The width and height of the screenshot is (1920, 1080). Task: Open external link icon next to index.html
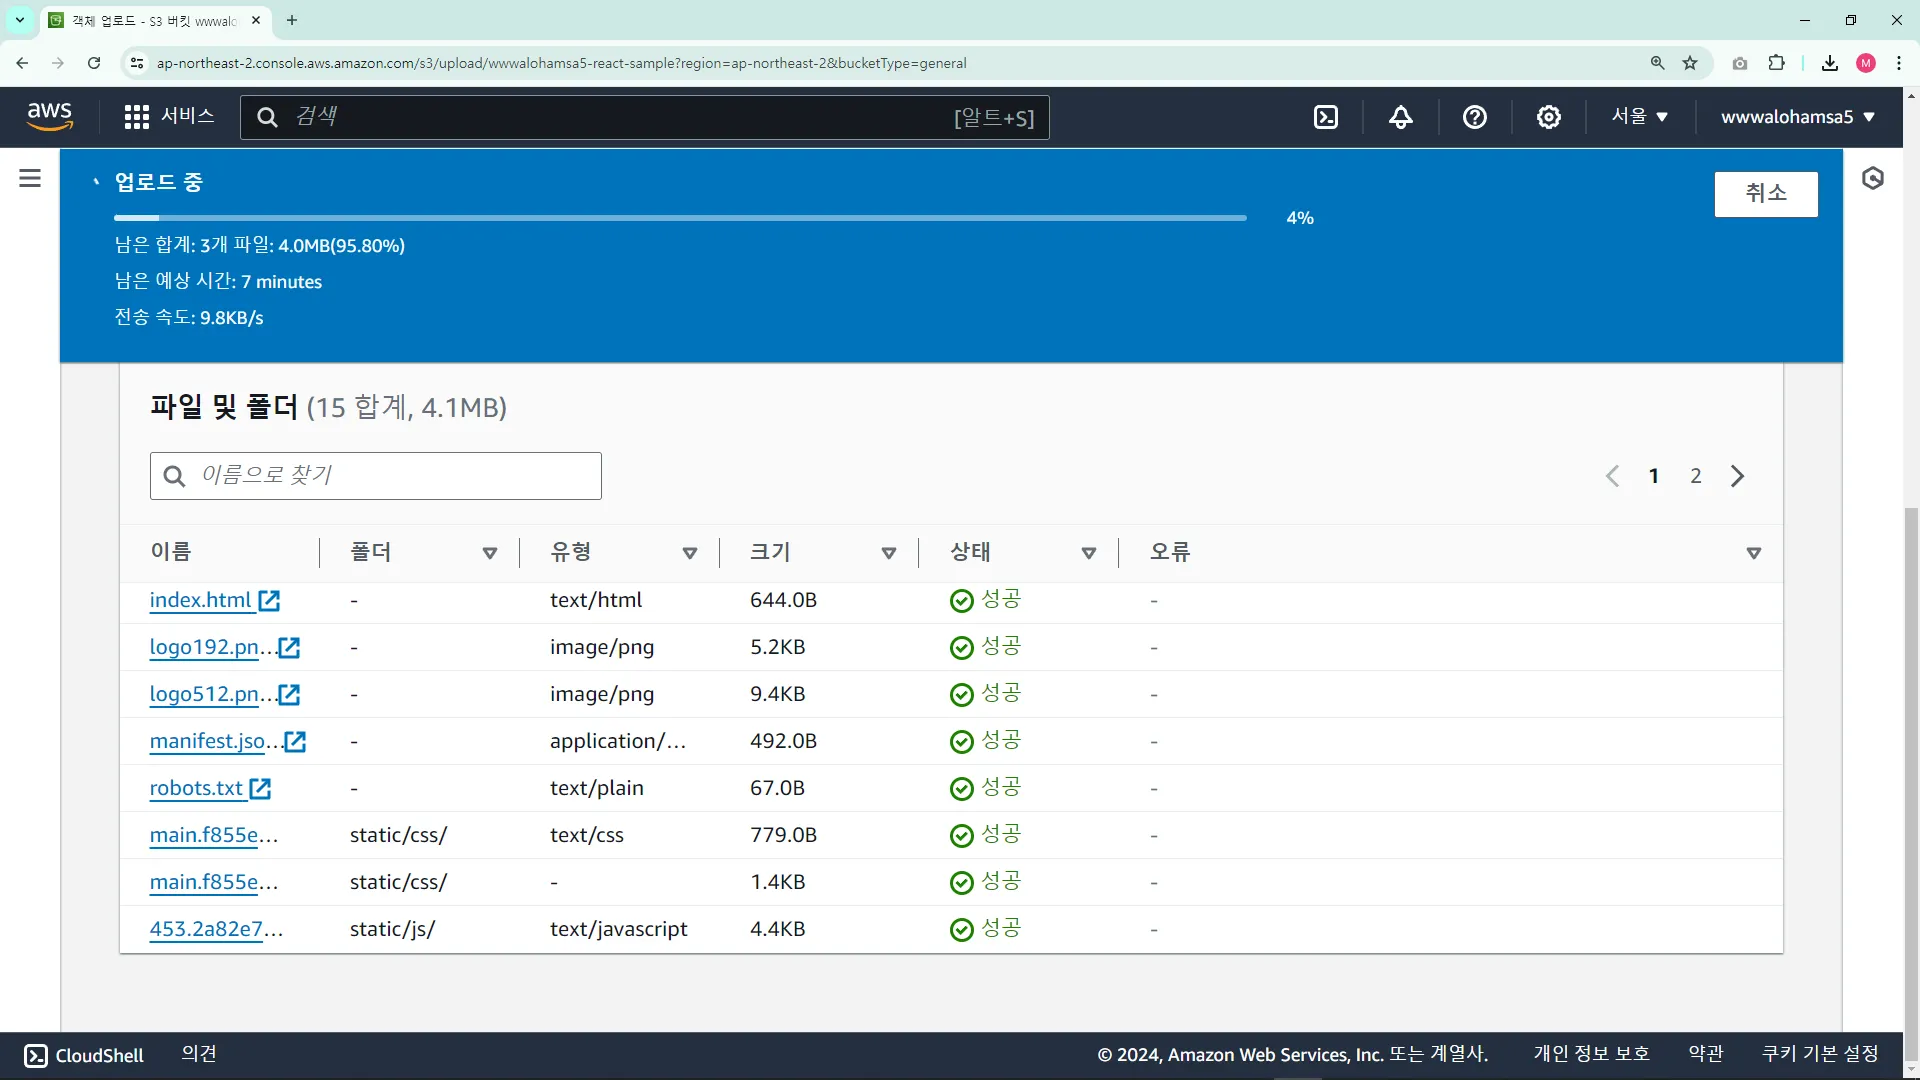[269, 601]
